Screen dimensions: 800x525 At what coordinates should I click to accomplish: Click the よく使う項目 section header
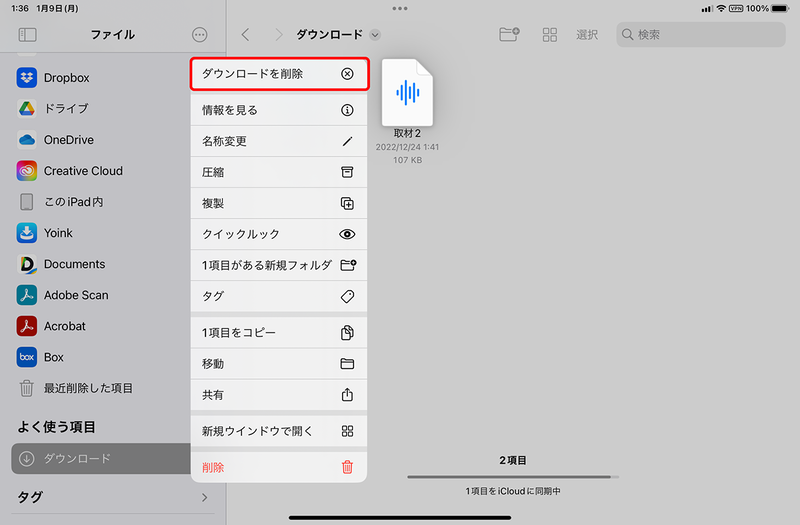pos(57,427)
